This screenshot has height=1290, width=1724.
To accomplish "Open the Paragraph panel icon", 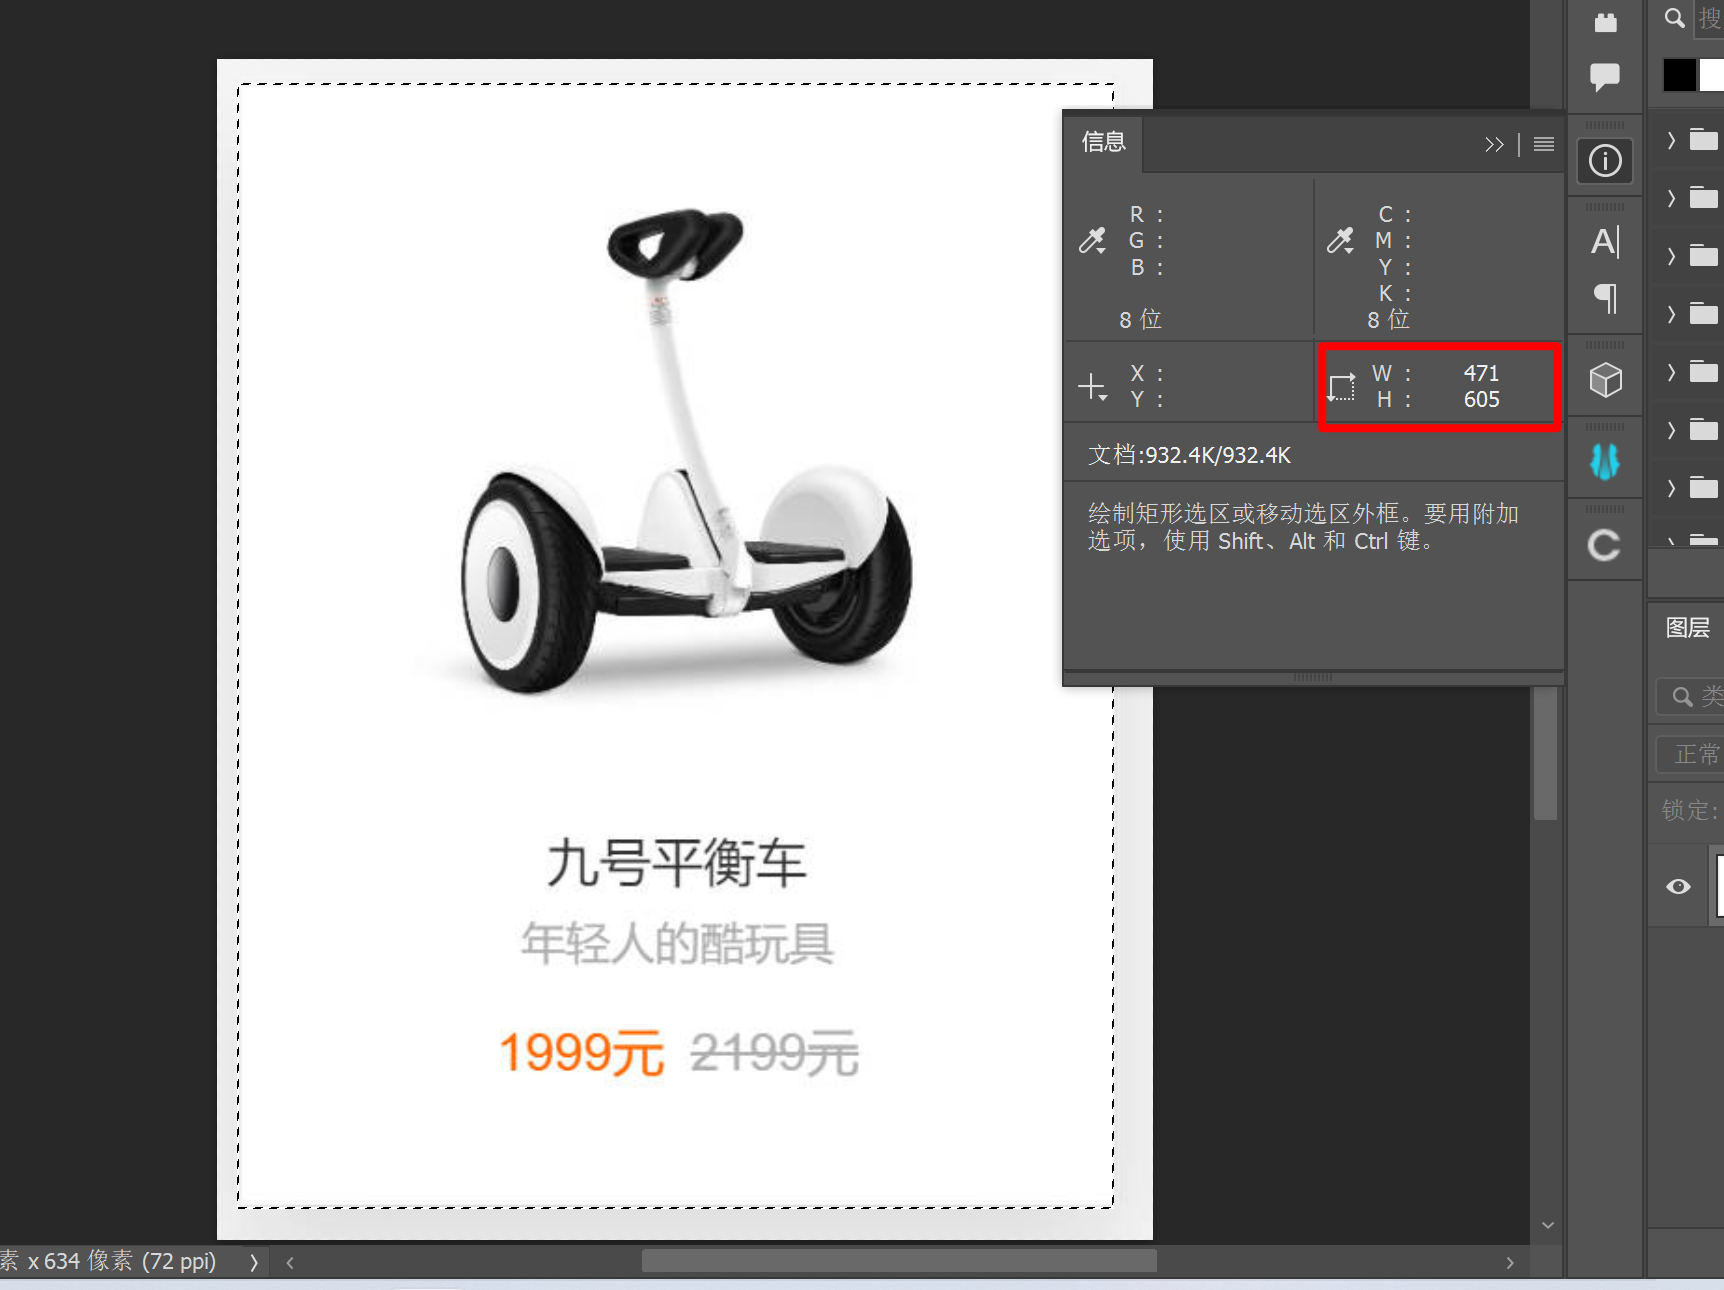I will pyautogui.click(x=1605, y=298).
